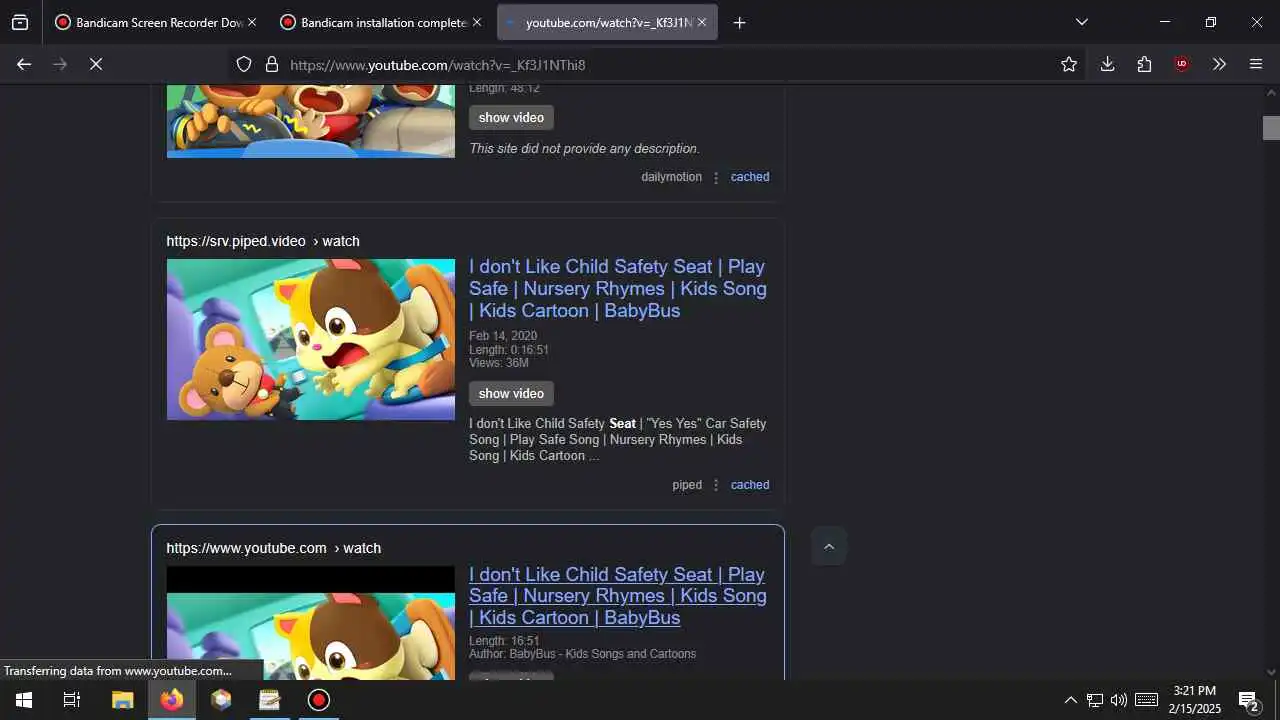
Task: Close the Bandicam Screen Recorder tab
Action: pos(251,22)
